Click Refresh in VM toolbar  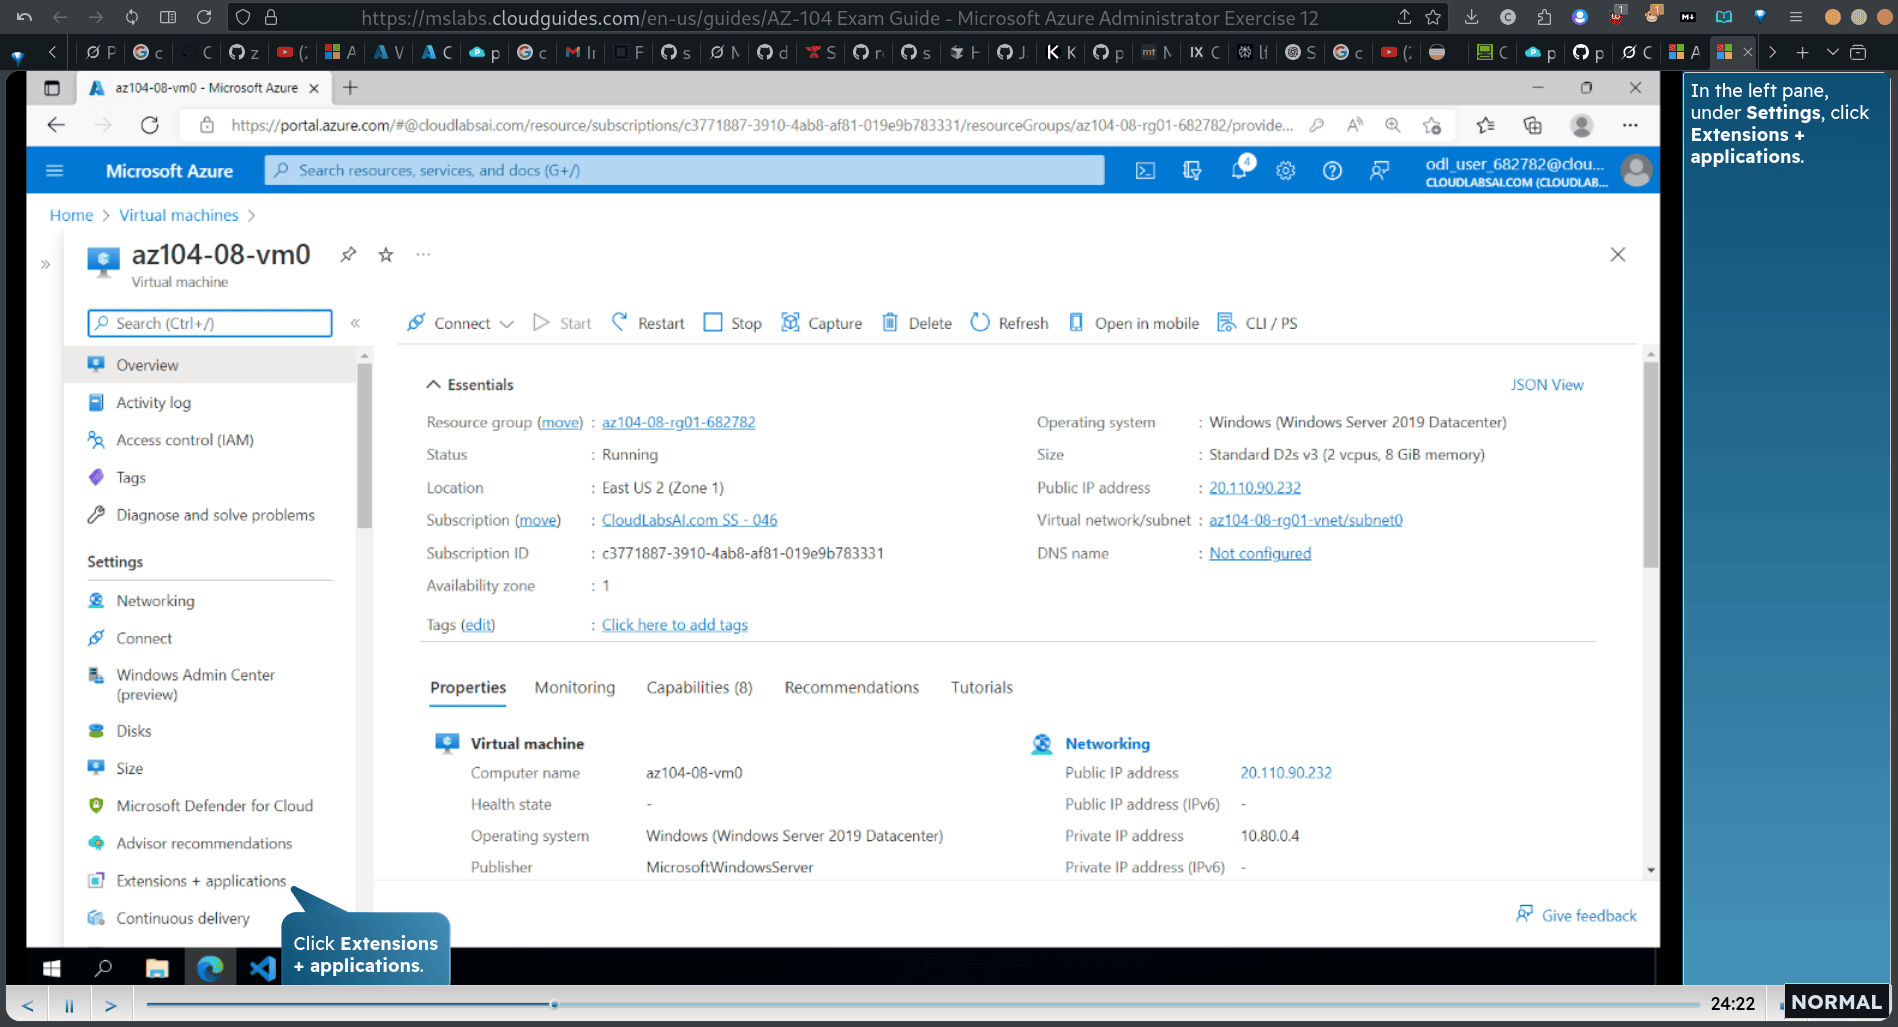tap(1010, 323)
